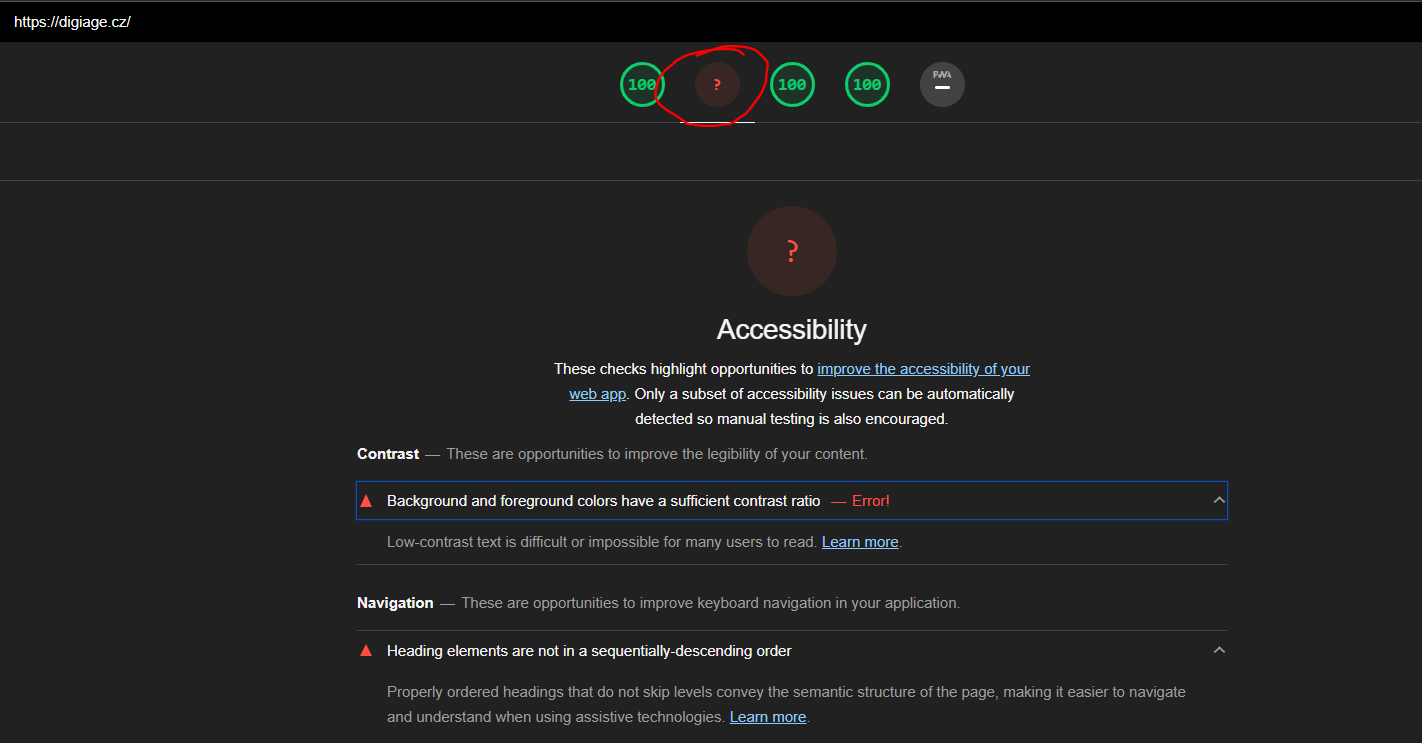Click 'These are opportunities to improve the legibility' text

pos(657,454)
